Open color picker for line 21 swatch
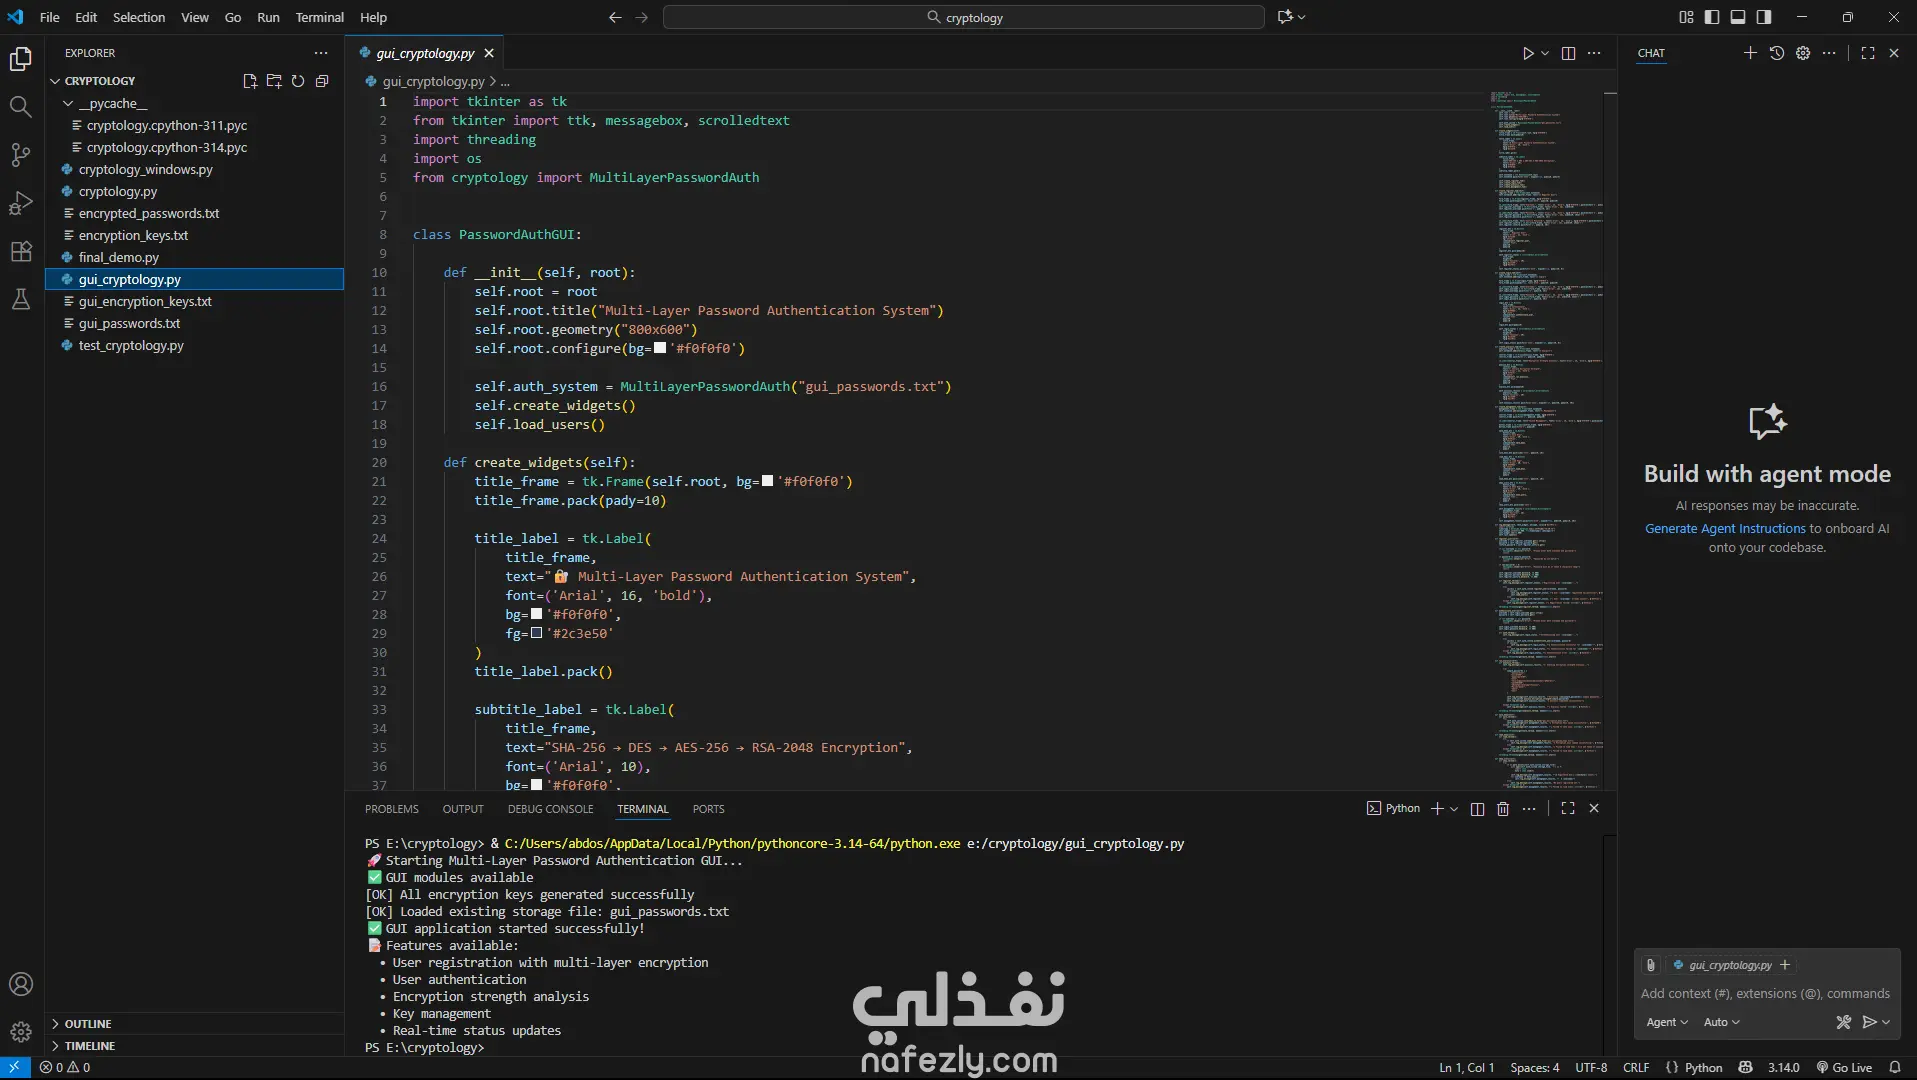 pos(767,481)
